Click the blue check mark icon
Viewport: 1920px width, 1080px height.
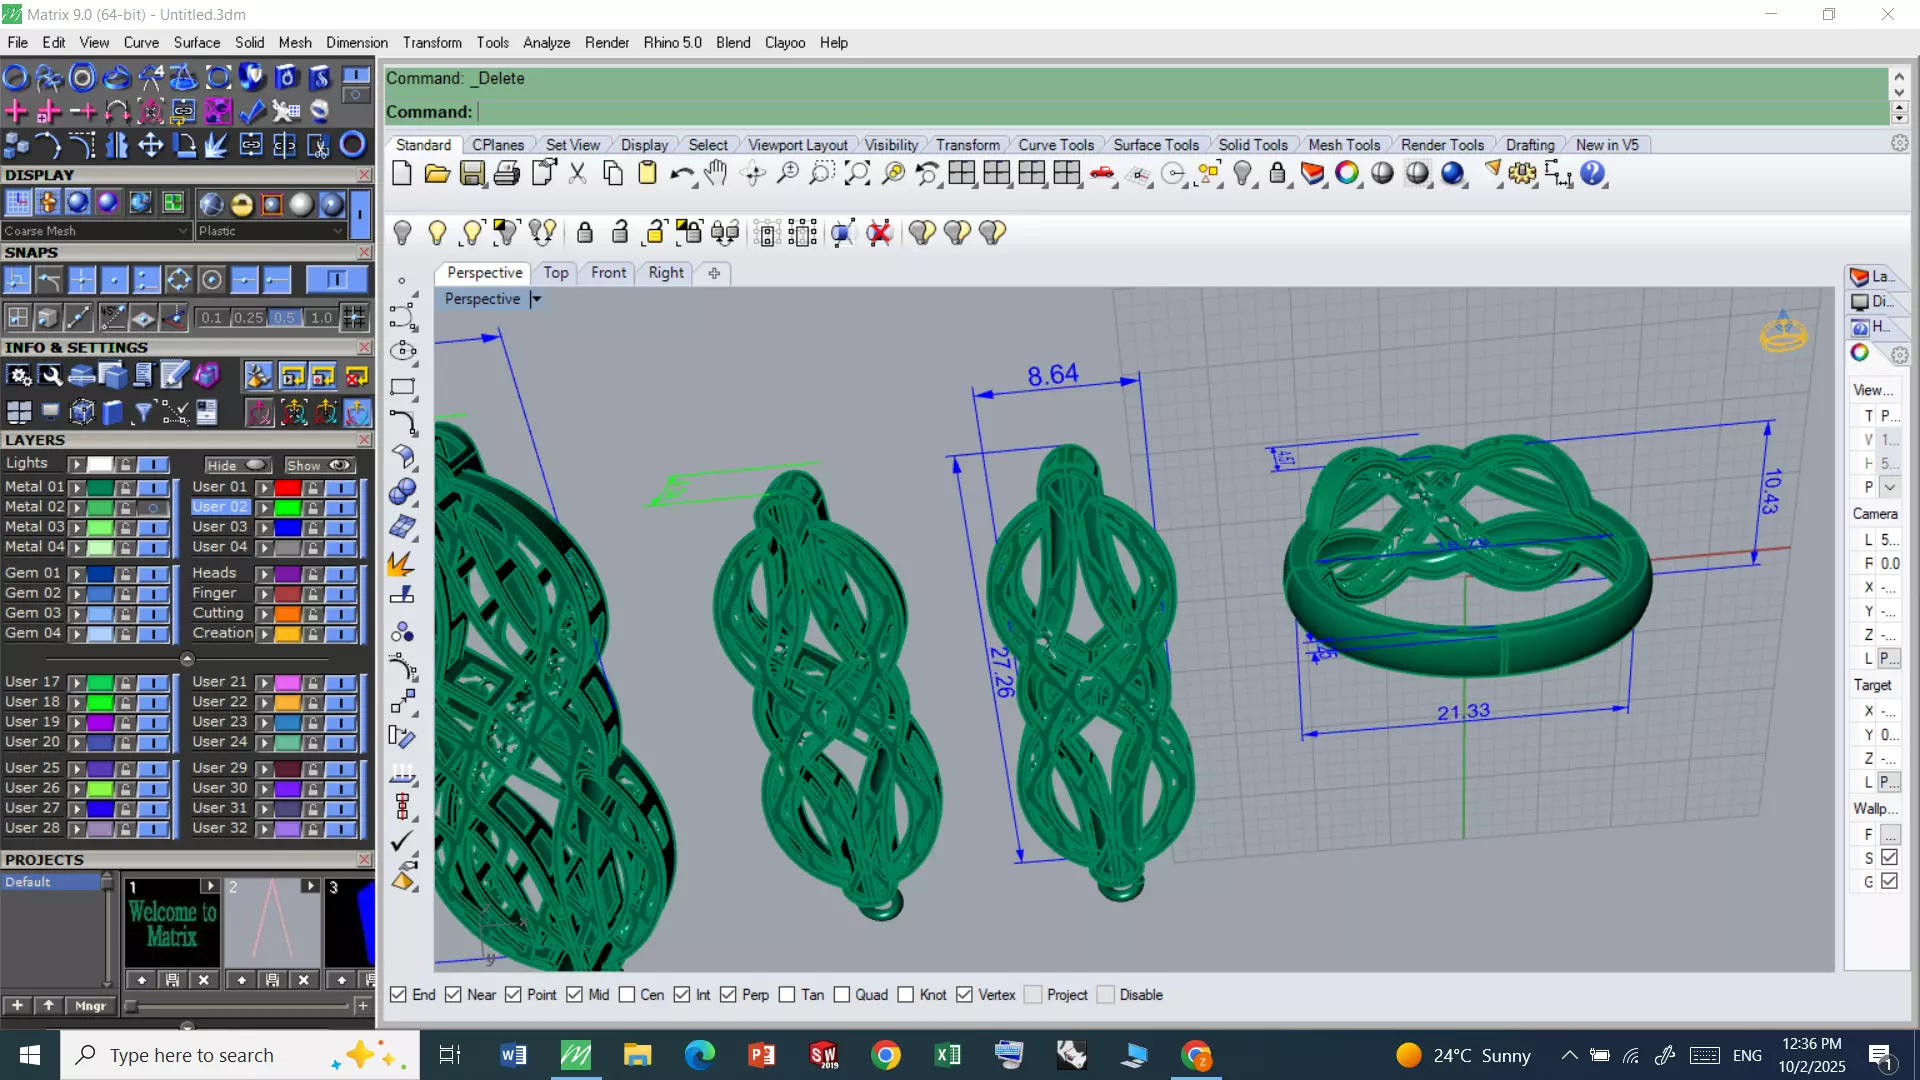[x=252, y=111]
